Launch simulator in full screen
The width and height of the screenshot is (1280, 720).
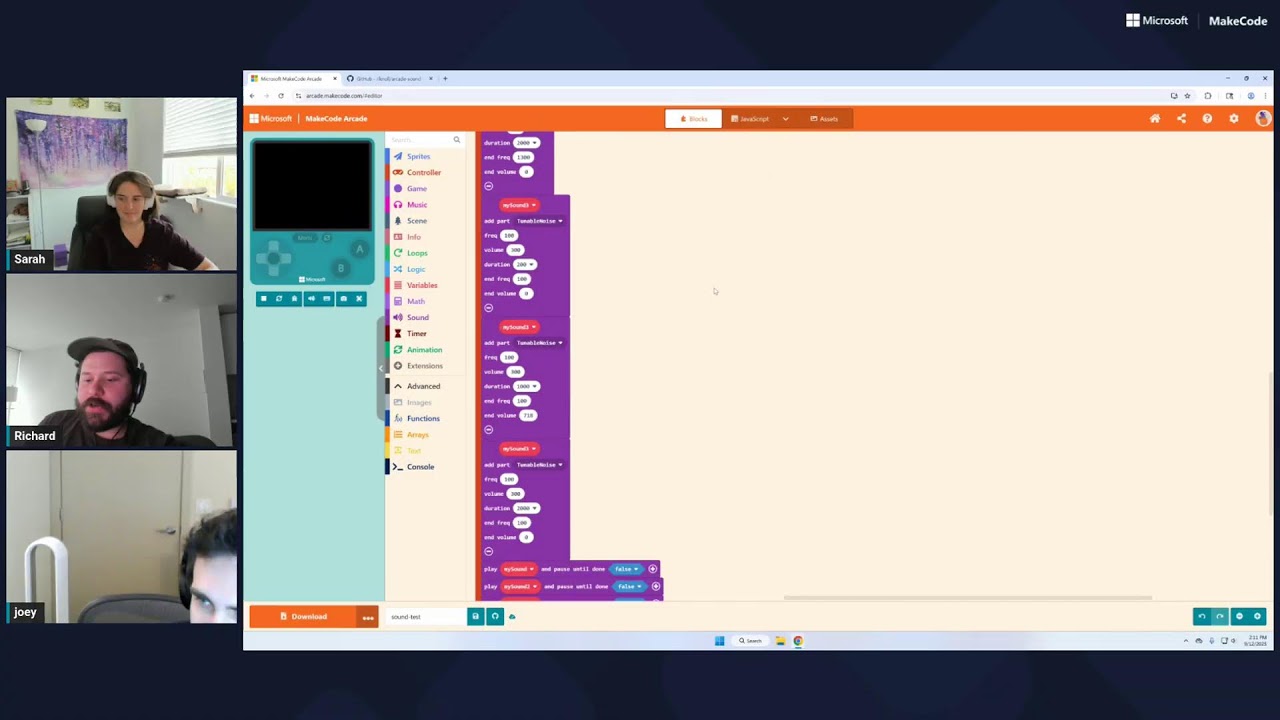[359, 298]
